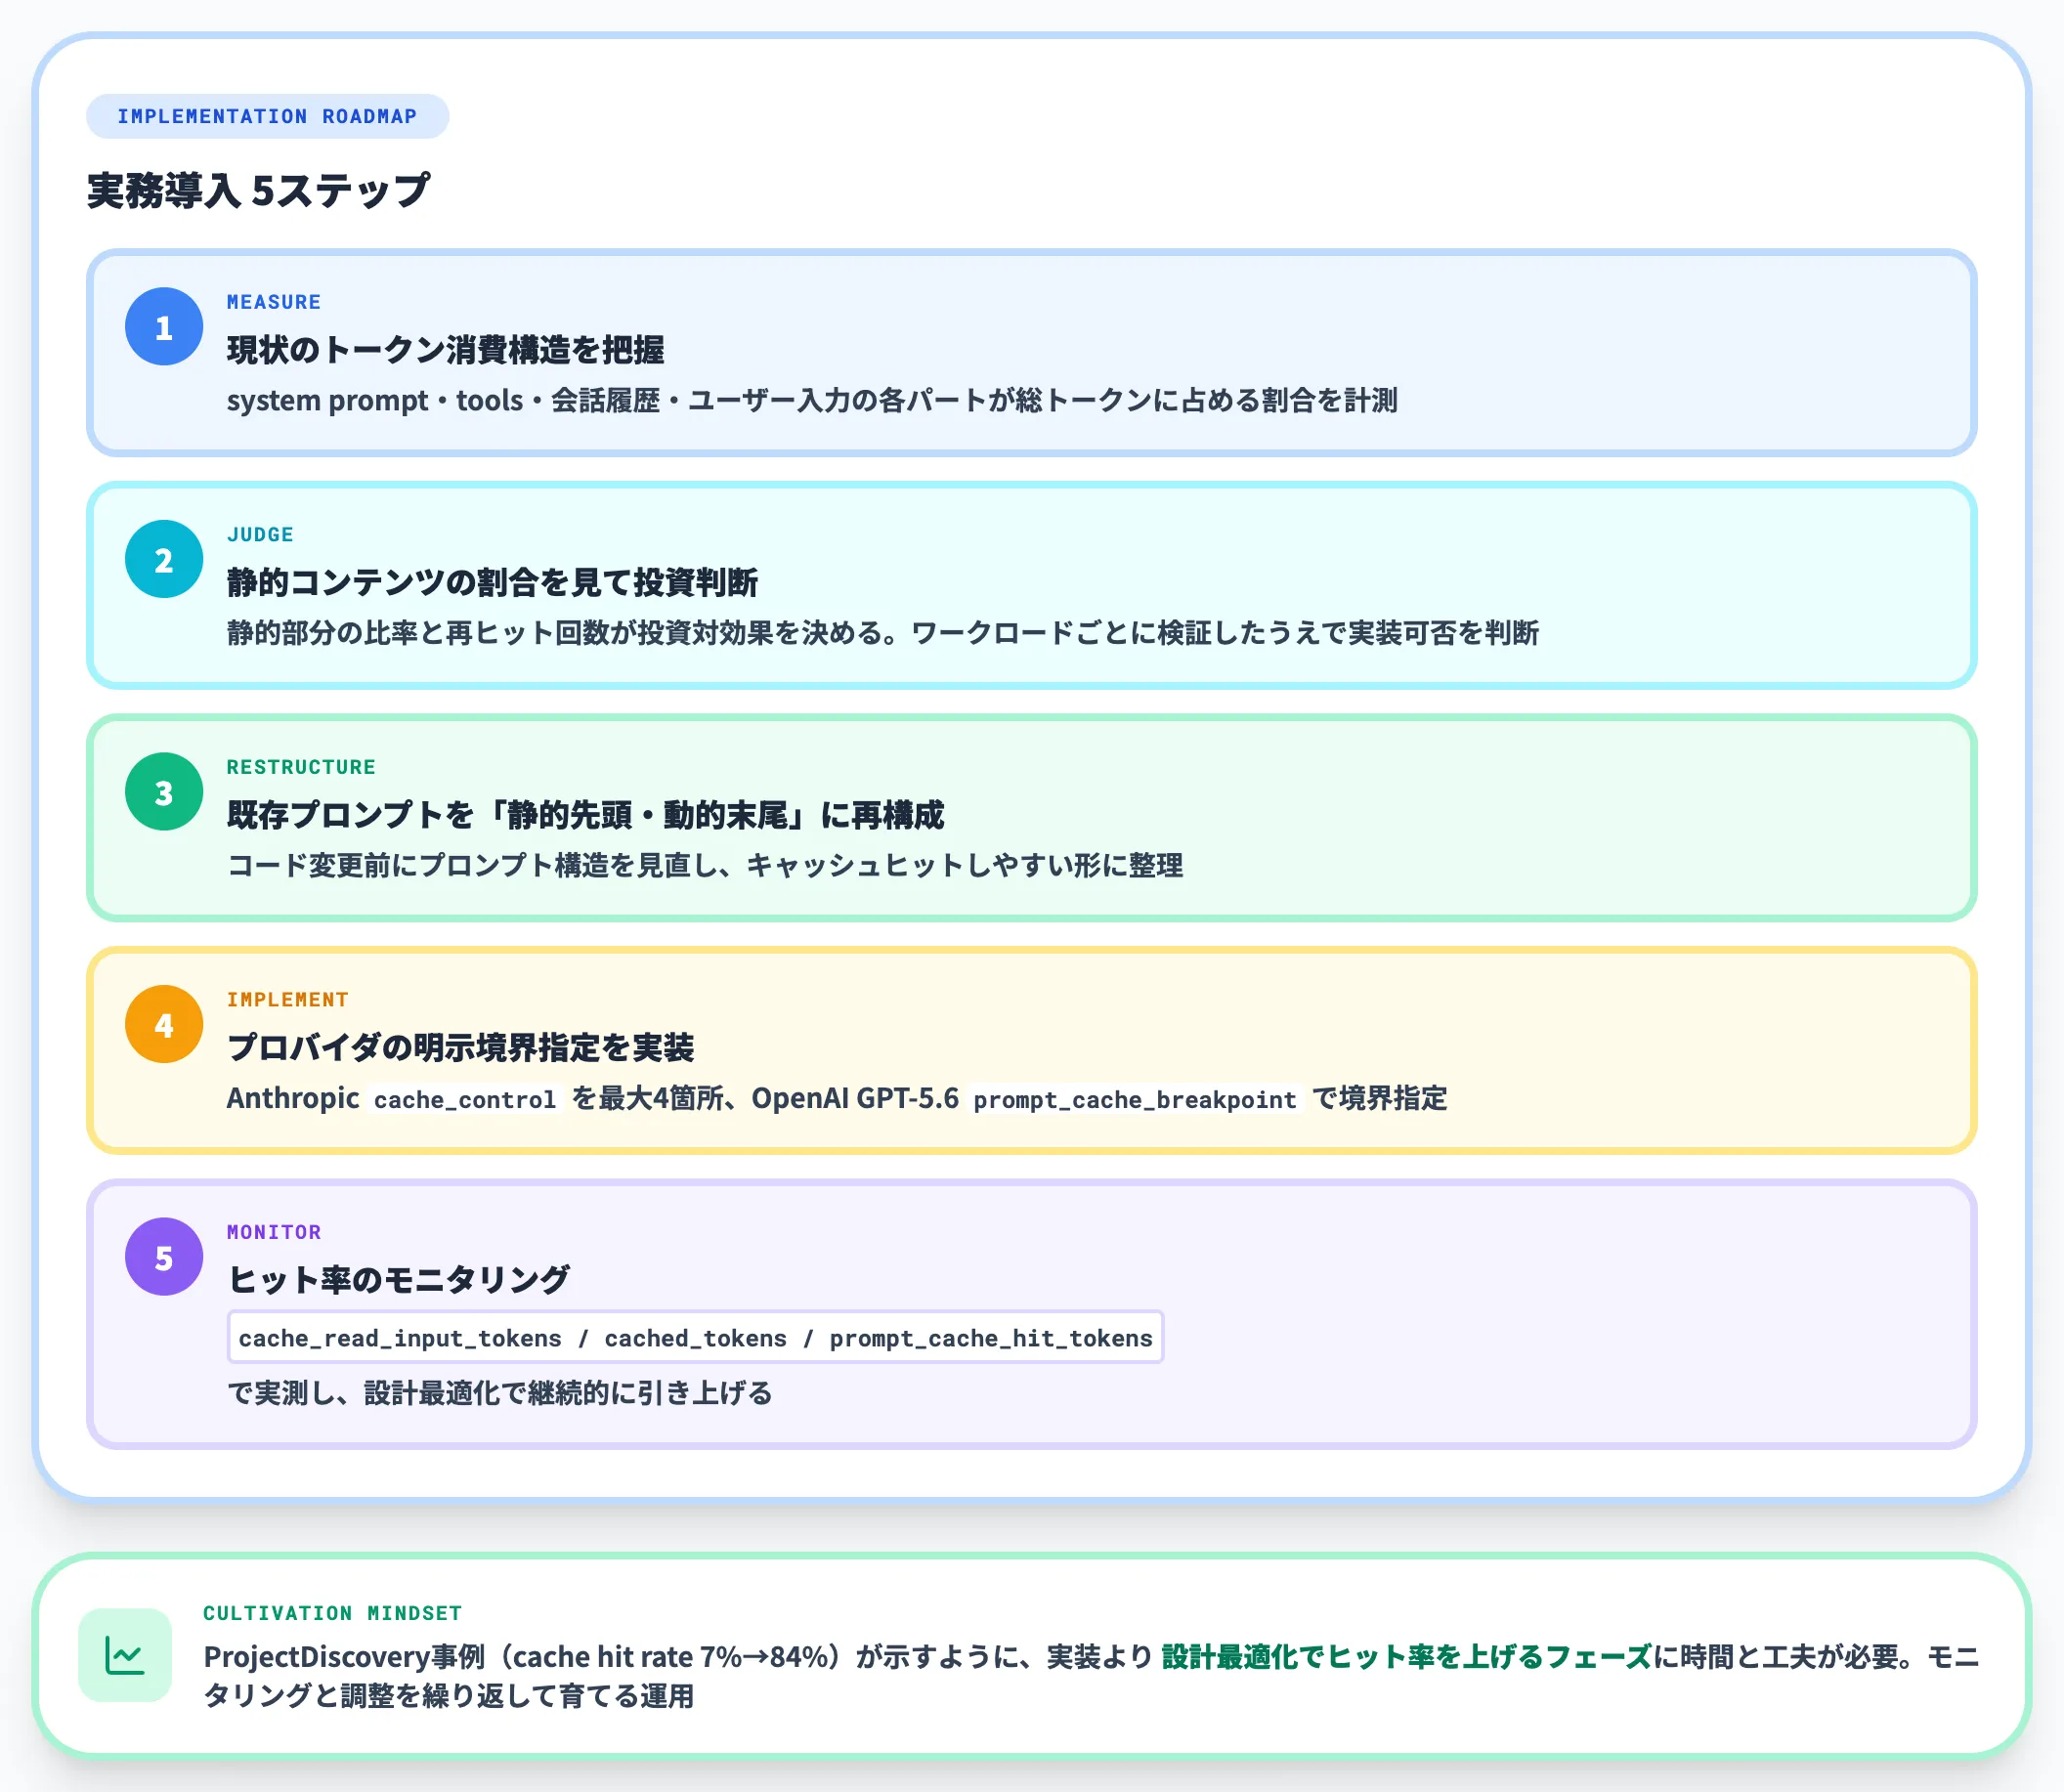The height and width of the screenshot is (1792, 2064).
Task: Click the description starting with system prompt・tools
Action: (x=812, y=400)
